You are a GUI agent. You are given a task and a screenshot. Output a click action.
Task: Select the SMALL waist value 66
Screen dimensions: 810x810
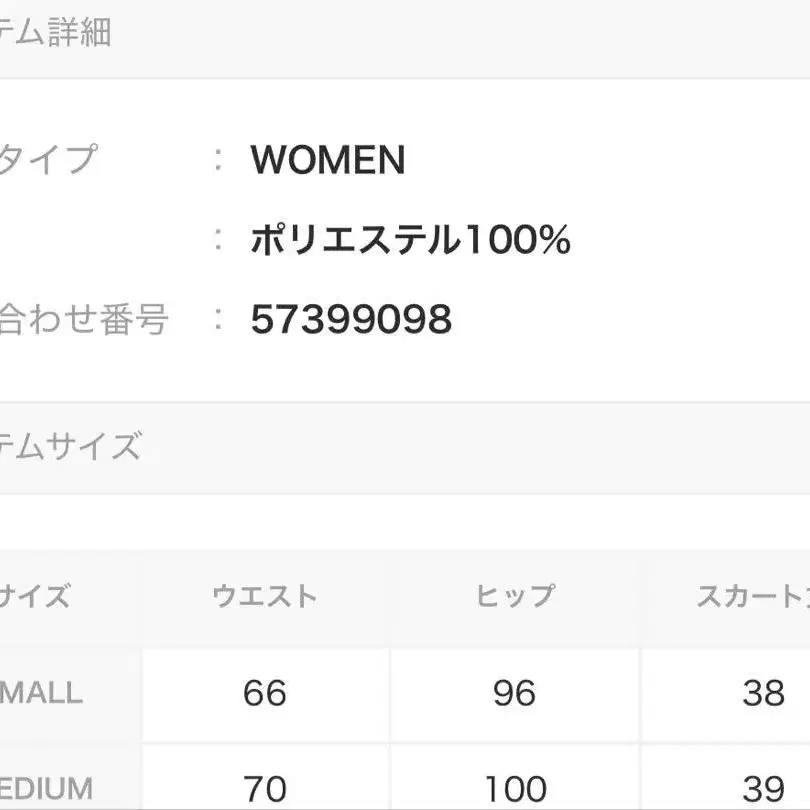pyautogui.click(x=265, y=693)
